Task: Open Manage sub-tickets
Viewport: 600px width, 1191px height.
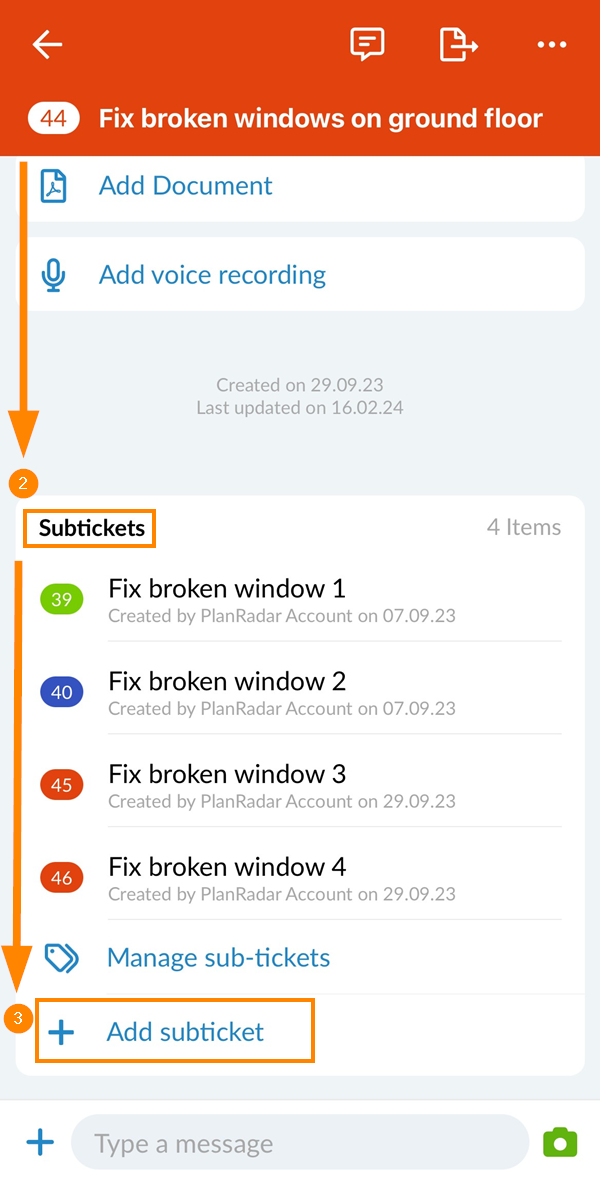Action: [218, 958]
